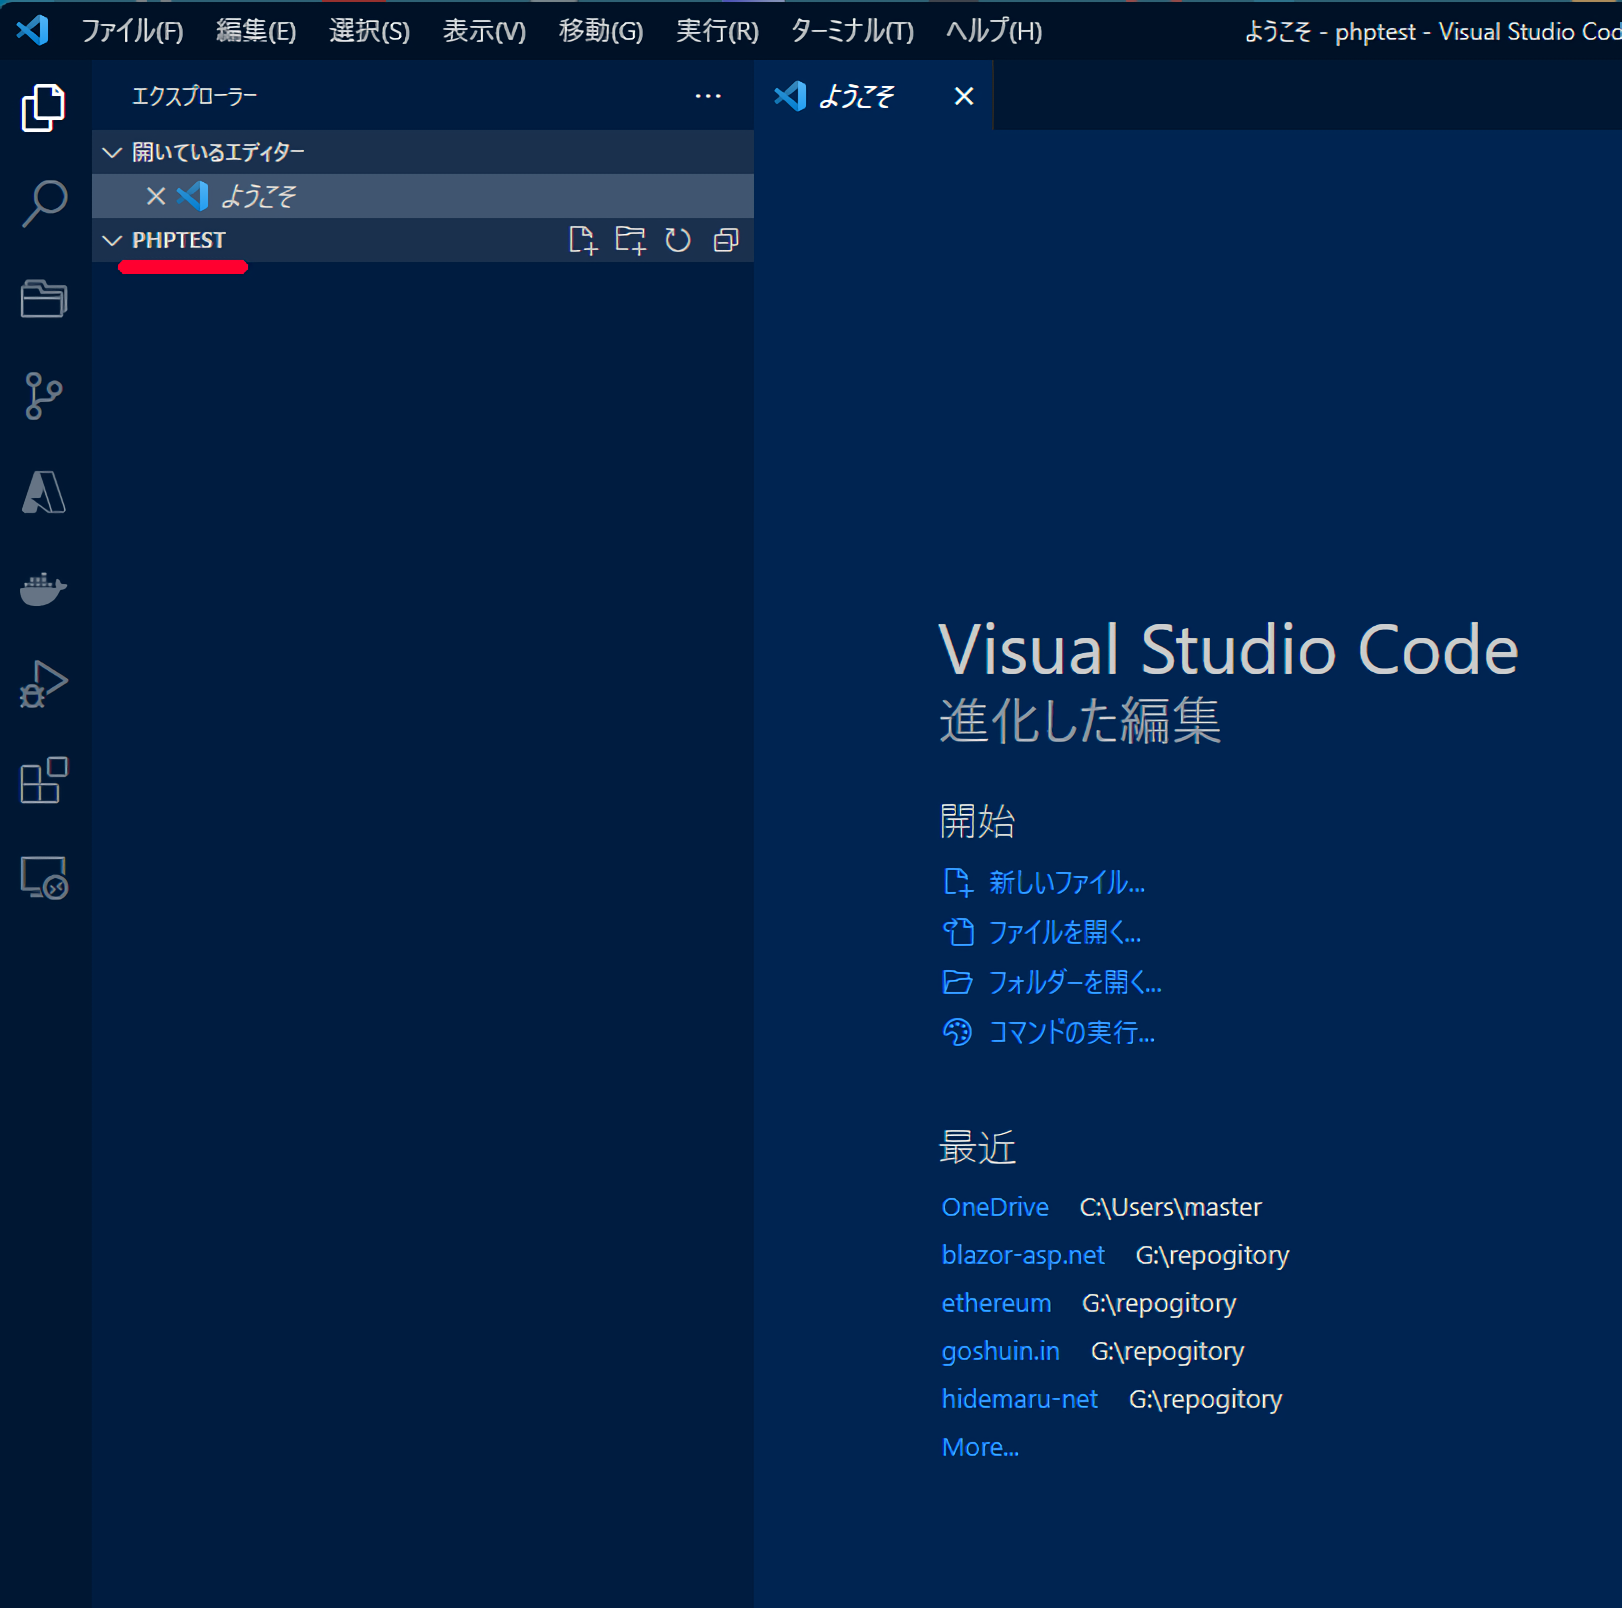Viewport: 1622px width, 1608px height.
Task: Collapse the PHPTEST folder section
Action: [113, 240]
